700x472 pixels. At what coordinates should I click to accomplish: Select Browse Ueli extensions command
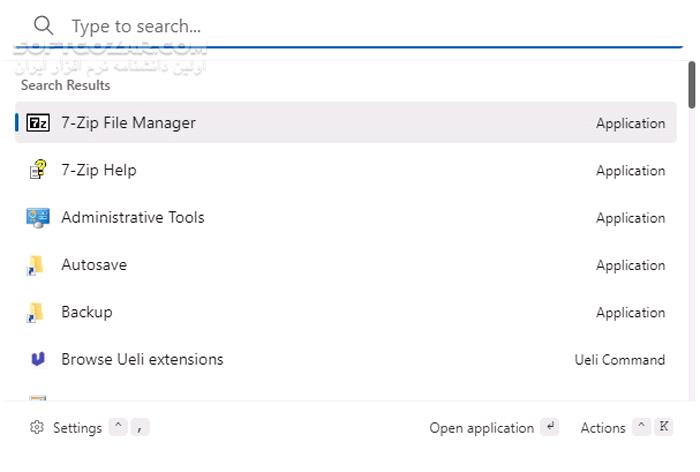(346, 359)
